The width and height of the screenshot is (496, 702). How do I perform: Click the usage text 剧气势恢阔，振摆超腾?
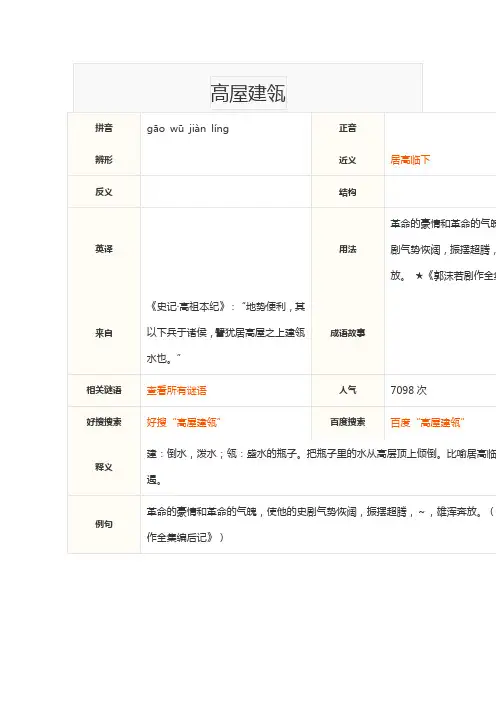pyautogui.click(x=443, y=249)
